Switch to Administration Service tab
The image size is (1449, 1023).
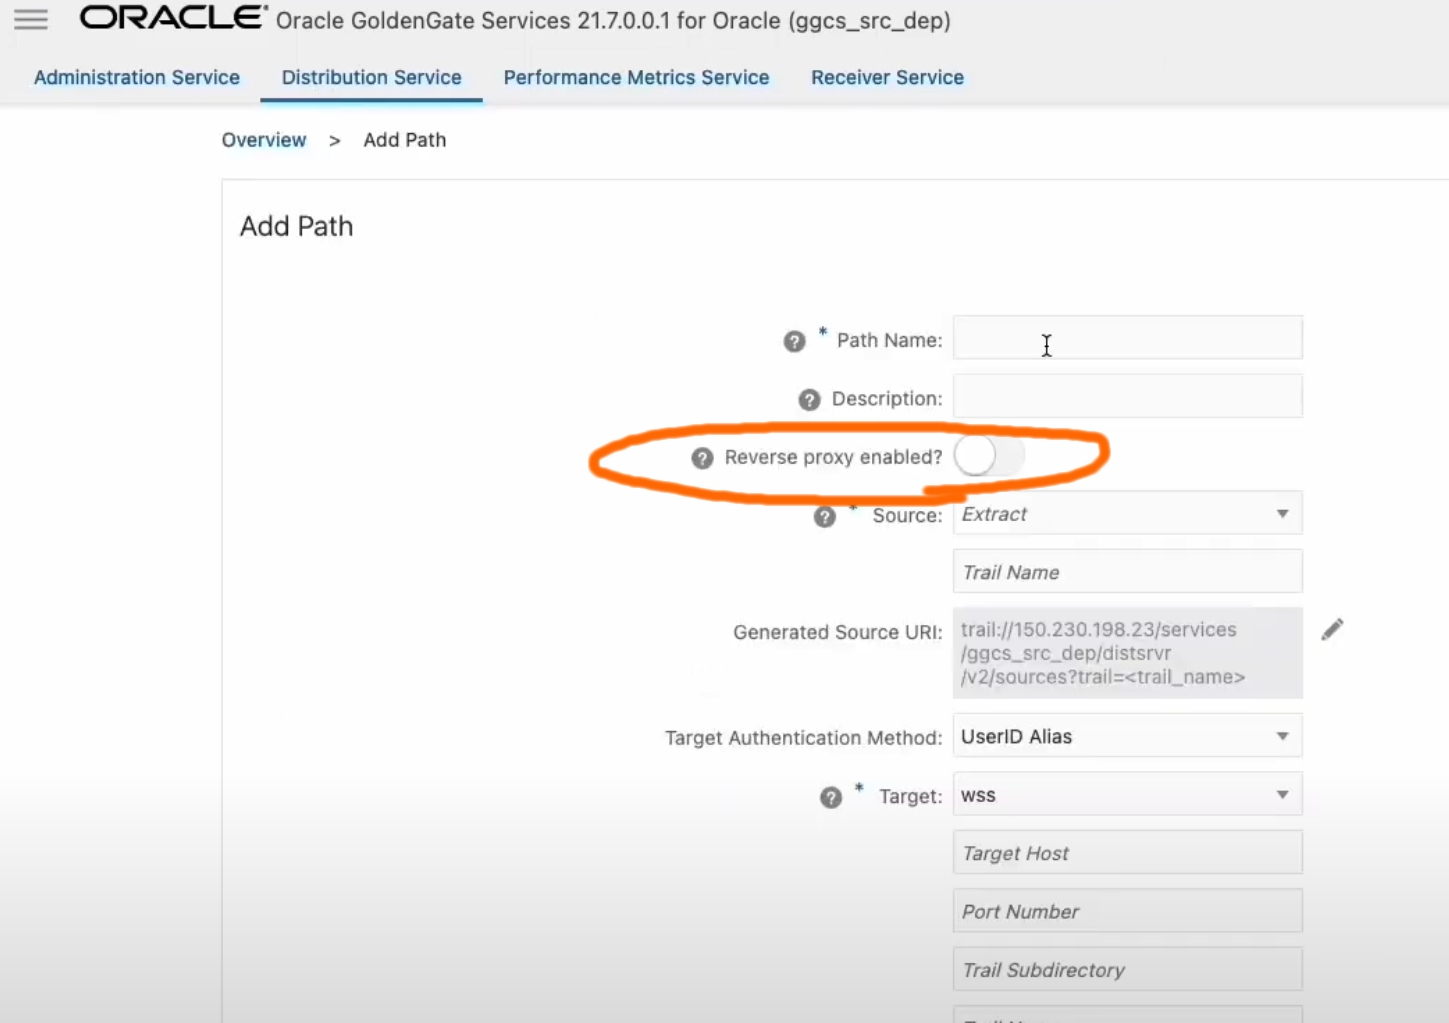[137, 78]
